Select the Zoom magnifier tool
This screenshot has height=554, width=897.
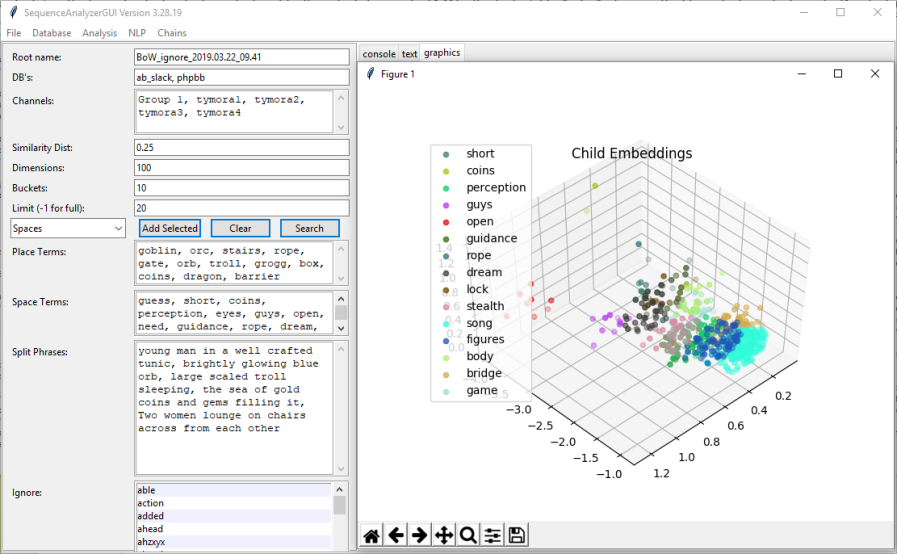click(468, 536)
